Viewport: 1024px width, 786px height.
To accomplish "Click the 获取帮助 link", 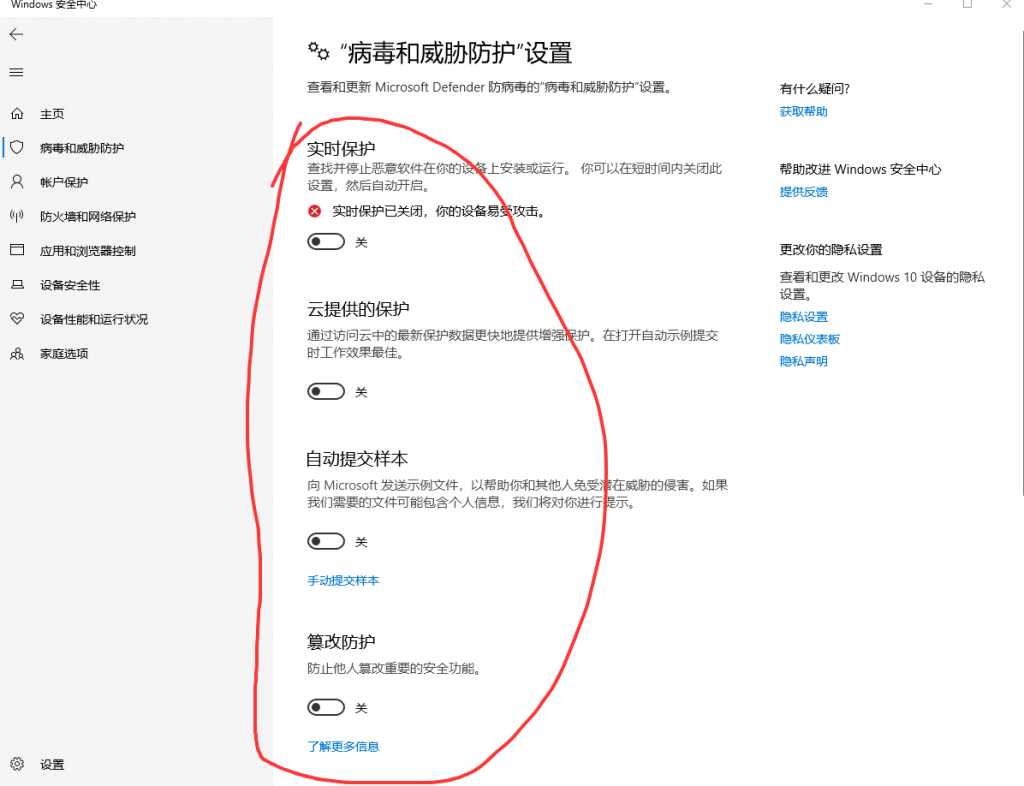I will coord(803,112).
